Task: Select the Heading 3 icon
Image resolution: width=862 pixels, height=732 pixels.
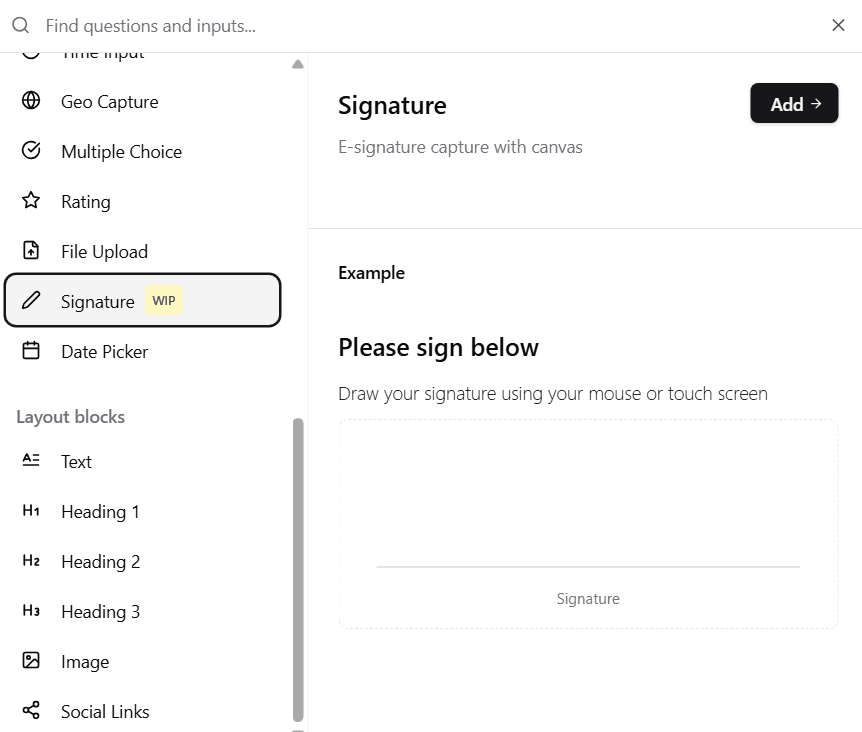Action: [x=29, y=611]
